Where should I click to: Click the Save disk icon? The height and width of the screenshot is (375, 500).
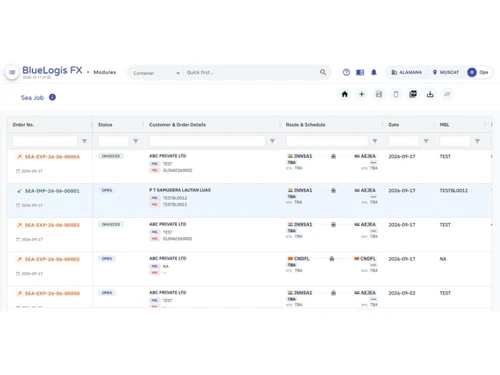(379, 94)
